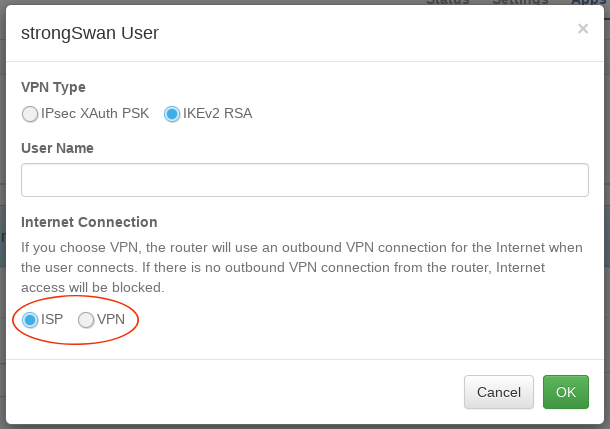
Task: Click the IPsec XAuth PSK label text
Action: point(95,114)
